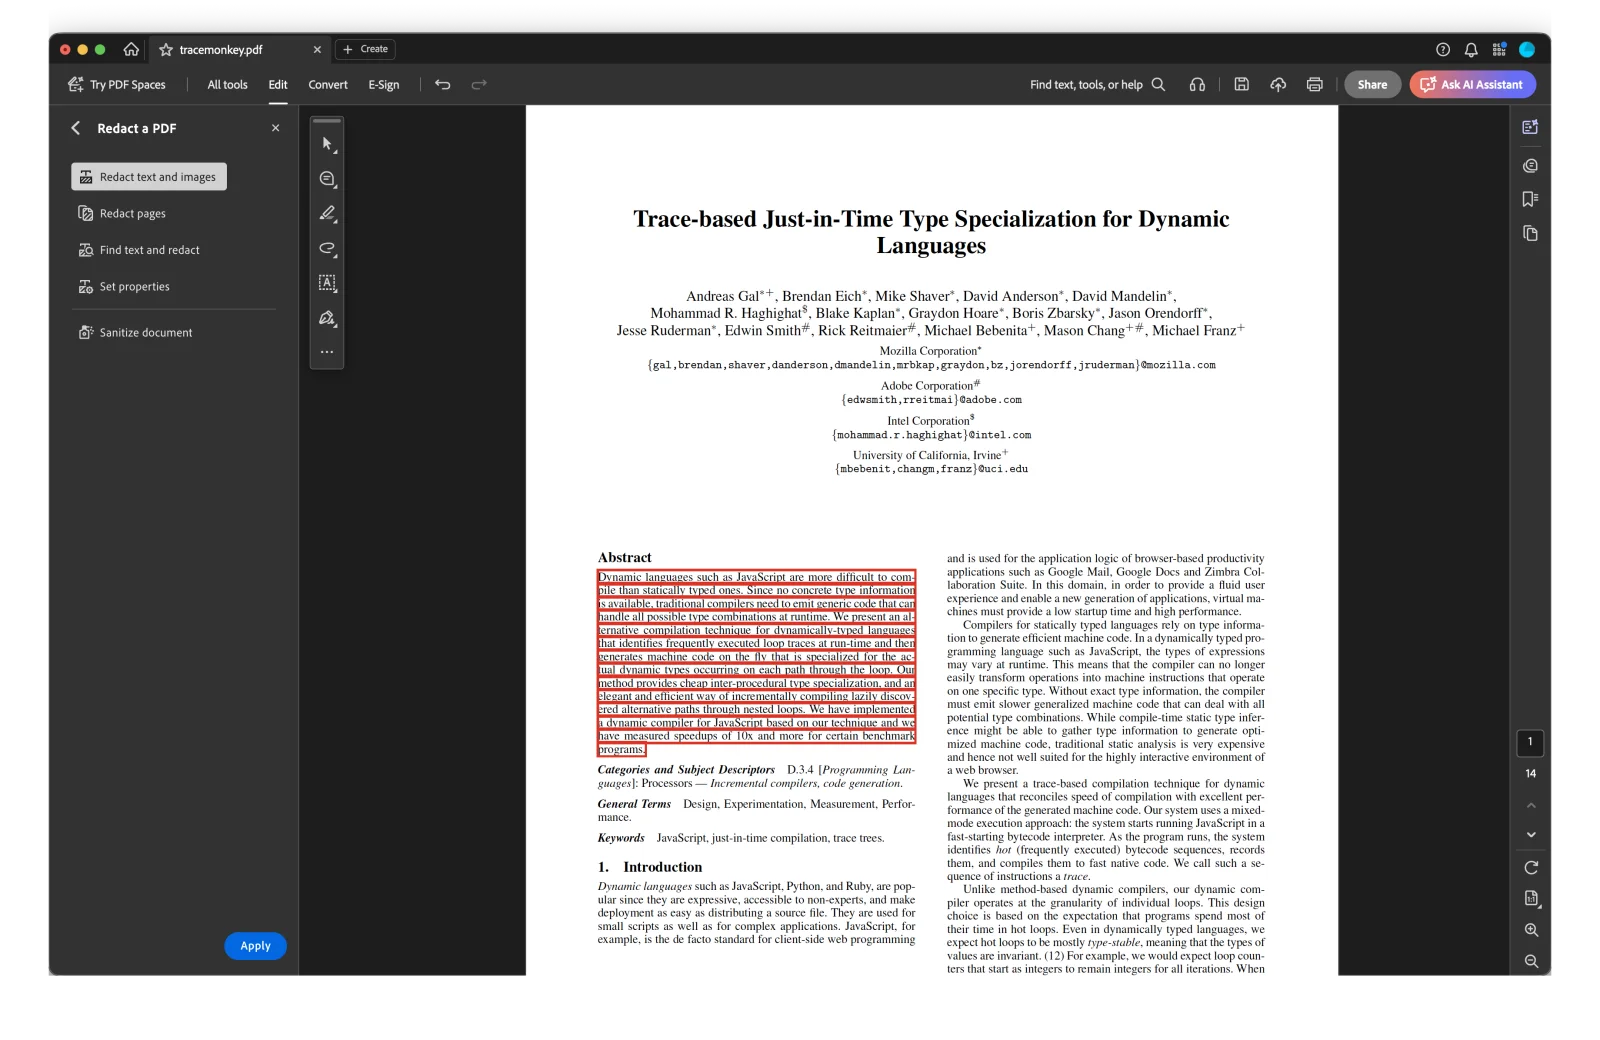Redo the last action

click(479, 85)
